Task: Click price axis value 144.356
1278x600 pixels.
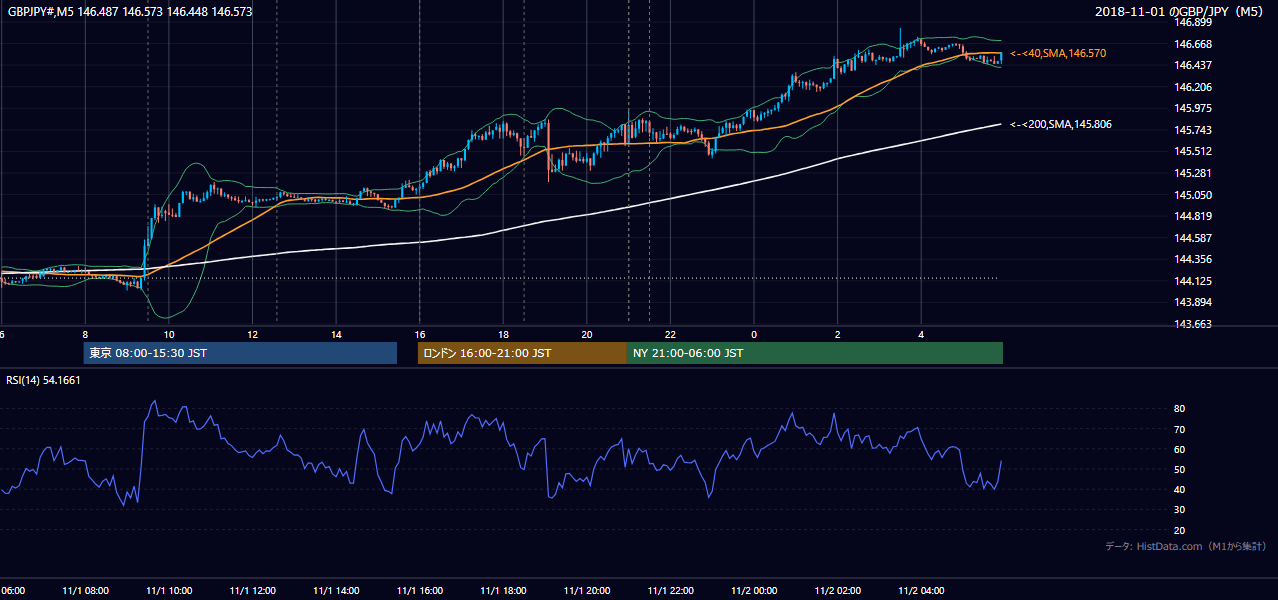Action: (1192, 259)
